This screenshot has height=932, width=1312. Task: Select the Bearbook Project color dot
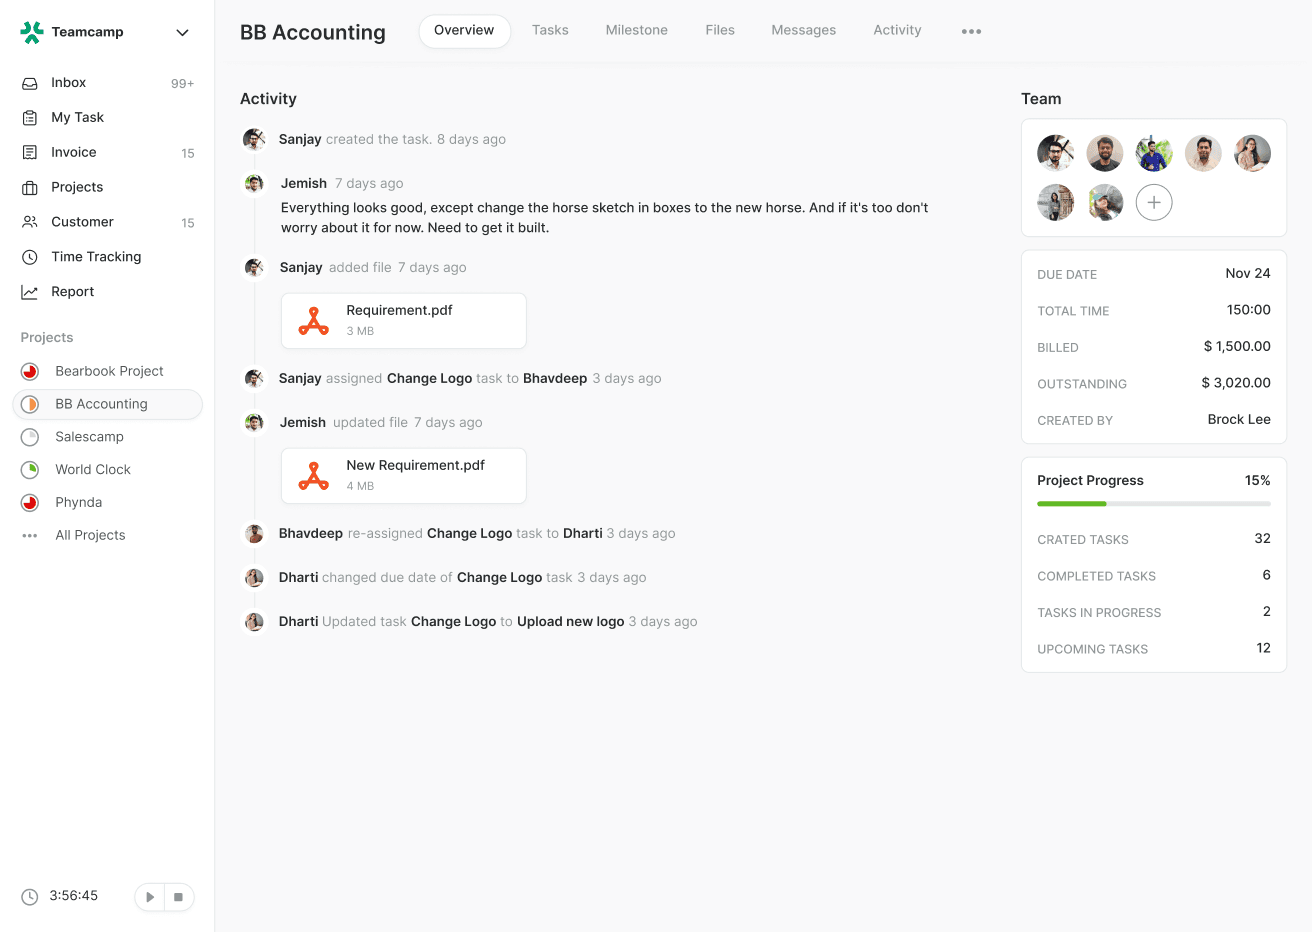31,371
